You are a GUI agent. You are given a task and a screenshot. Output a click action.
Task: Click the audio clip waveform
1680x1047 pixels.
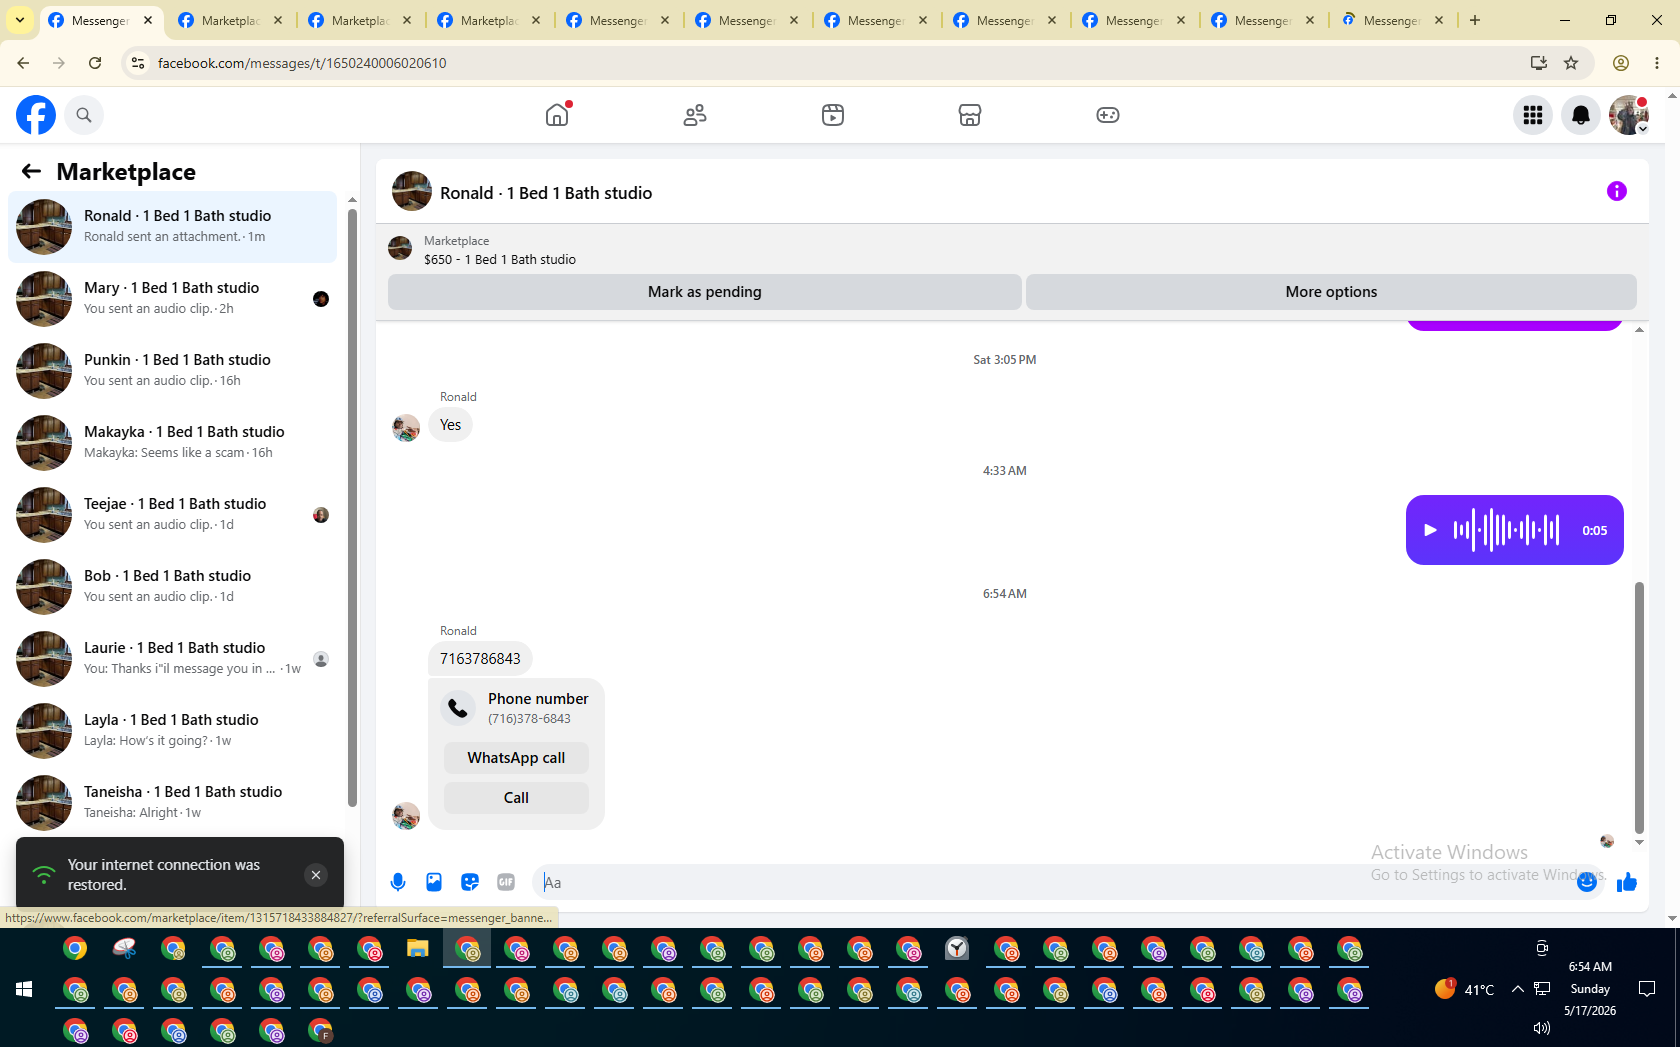point(1506,530)
